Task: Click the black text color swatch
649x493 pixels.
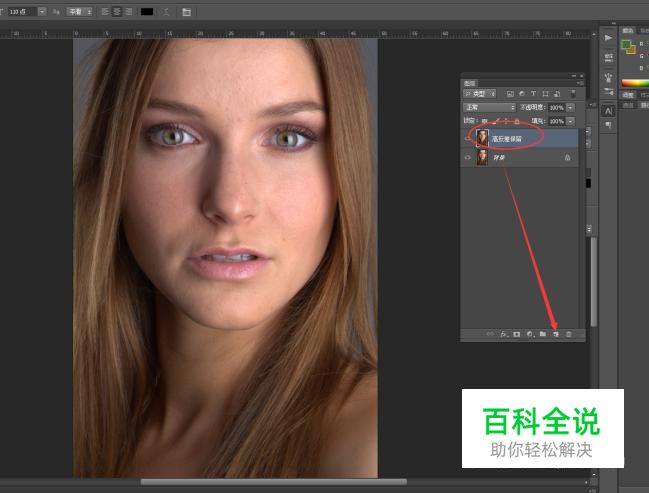Action: pyautogui.click(x=147, y=11)
